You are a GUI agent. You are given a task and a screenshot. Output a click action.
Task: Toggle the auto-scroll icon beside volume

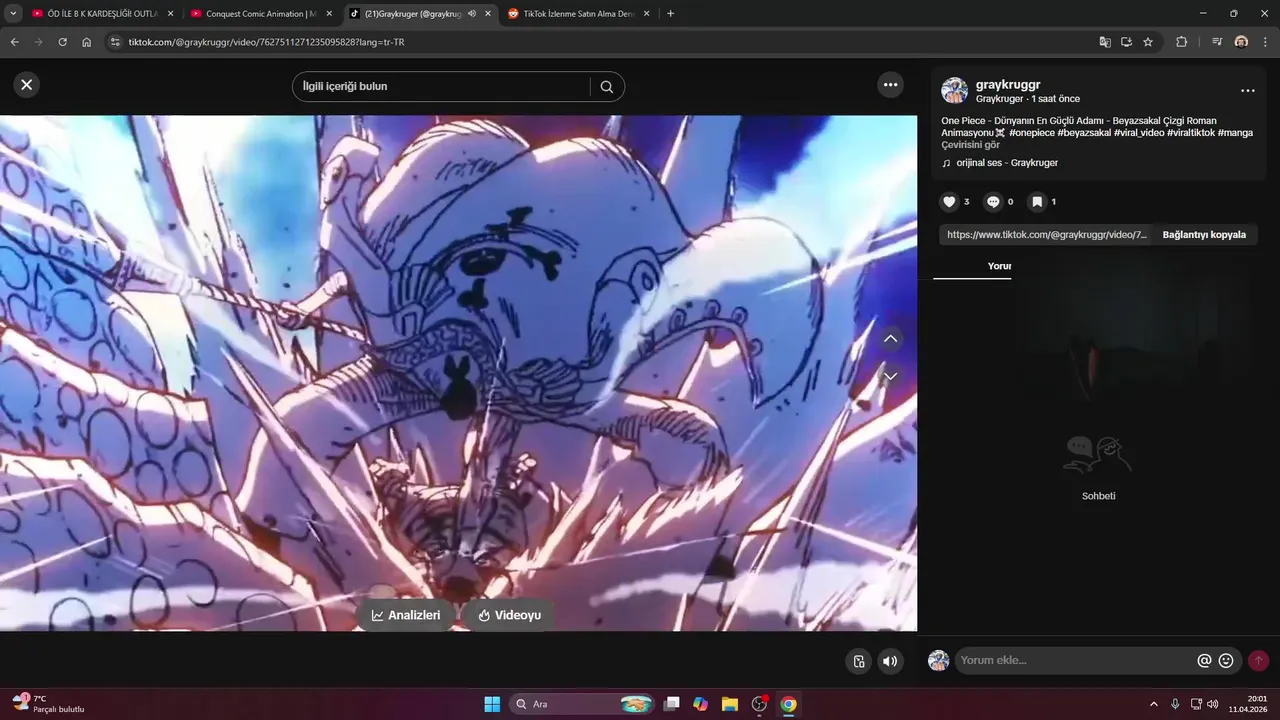858,661
